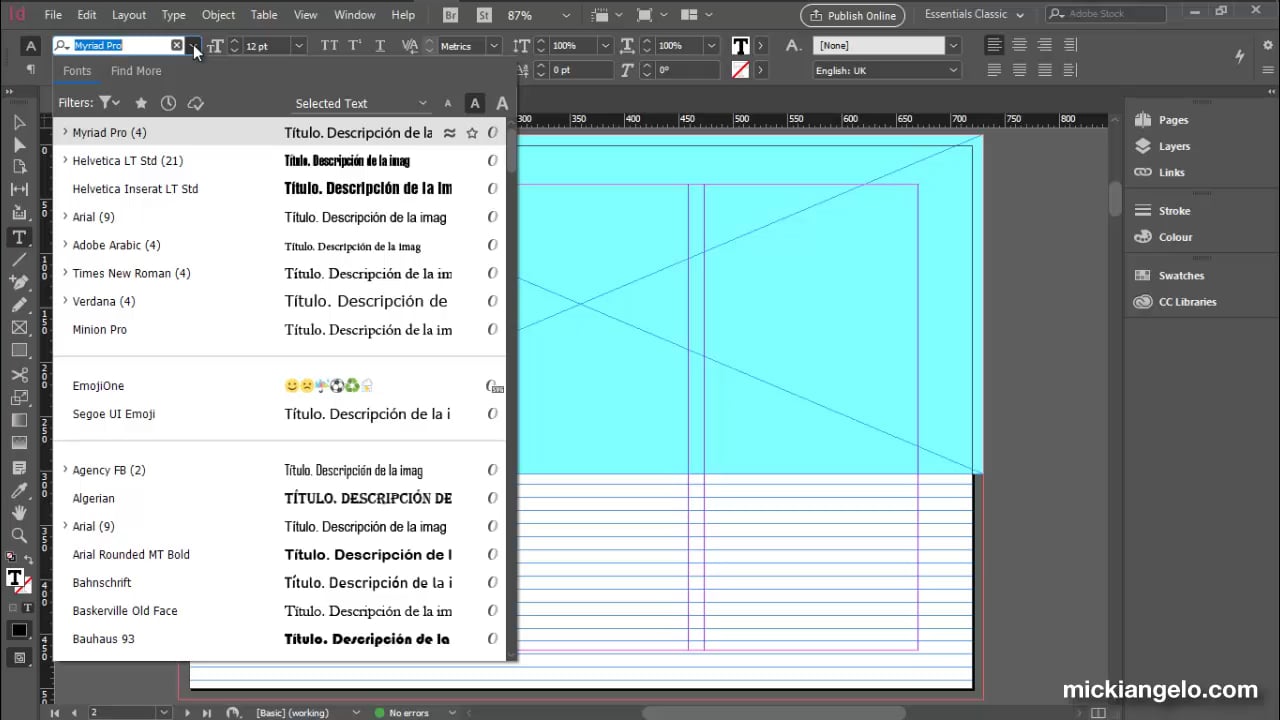The image size is (1280, 720).
Task: Set smallest font preview size
Action: tap(448, 104)
